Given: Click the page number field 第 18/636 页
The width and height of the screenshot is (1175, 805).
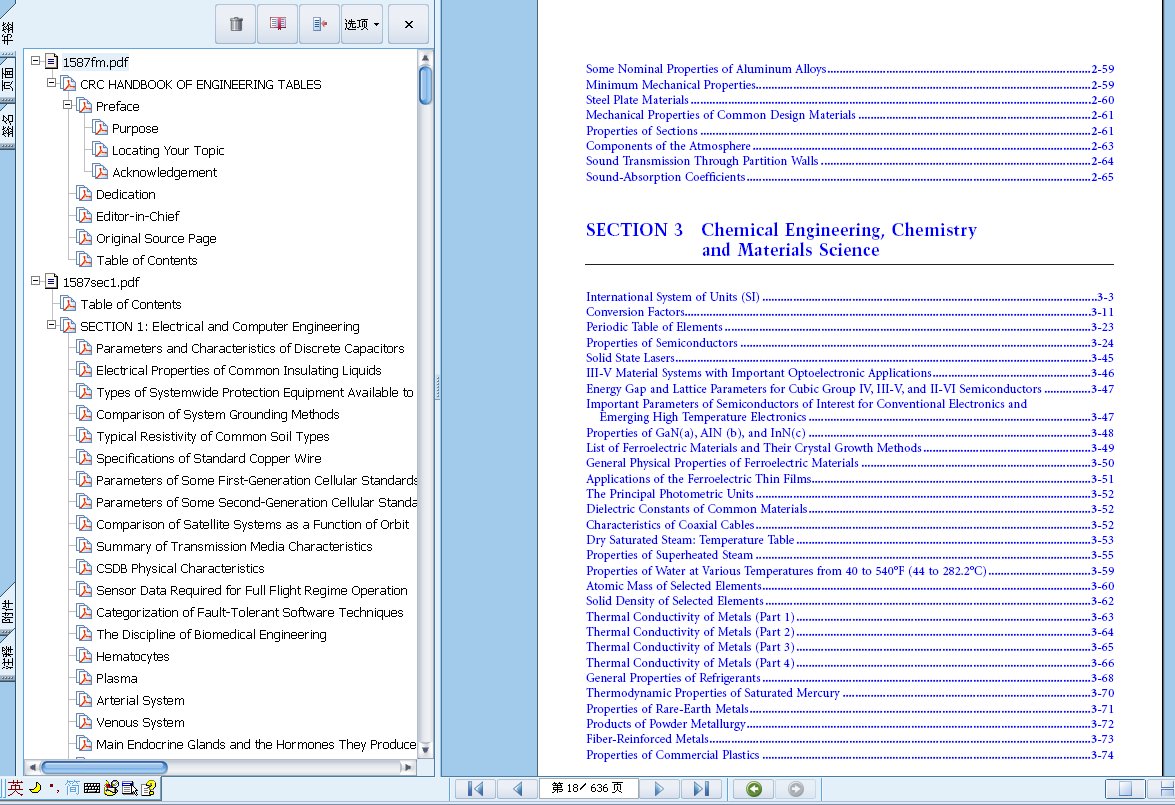Looking at the screenshot, I should pyautogui.click(x=588, y=788).
